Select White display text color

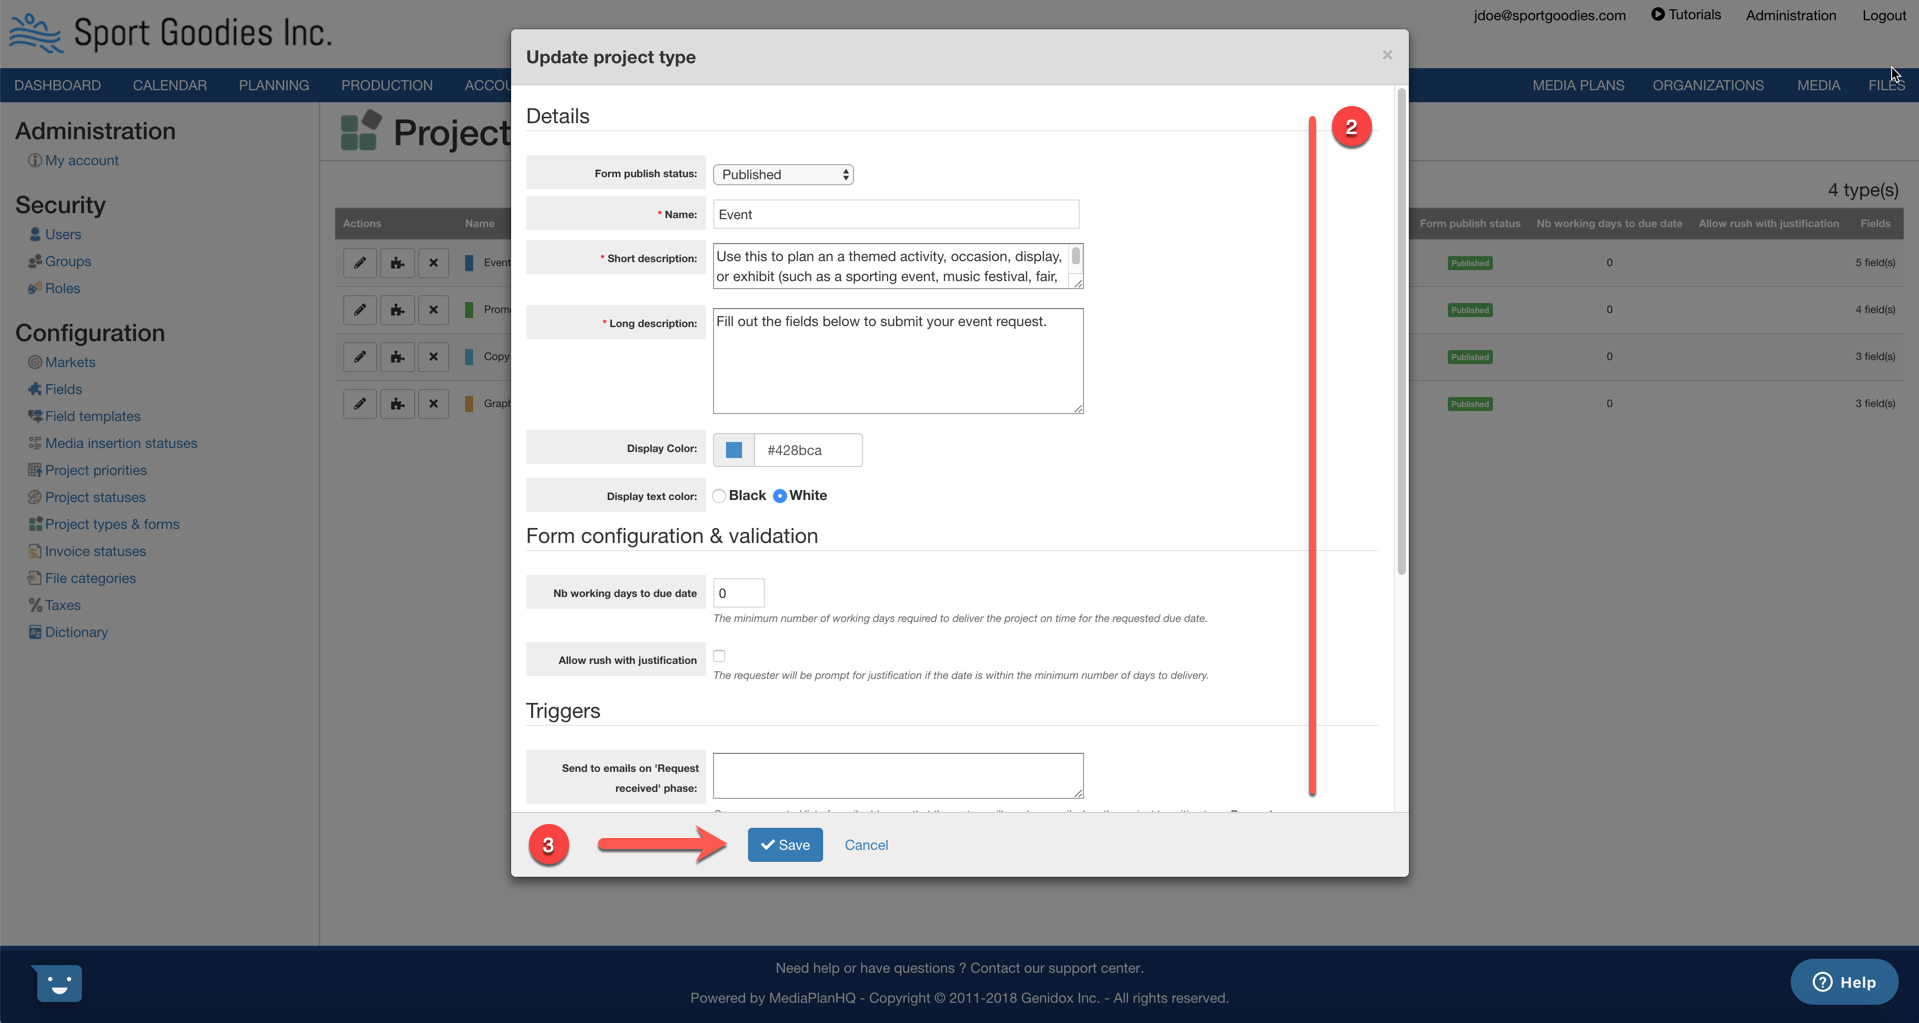point(780,496)
